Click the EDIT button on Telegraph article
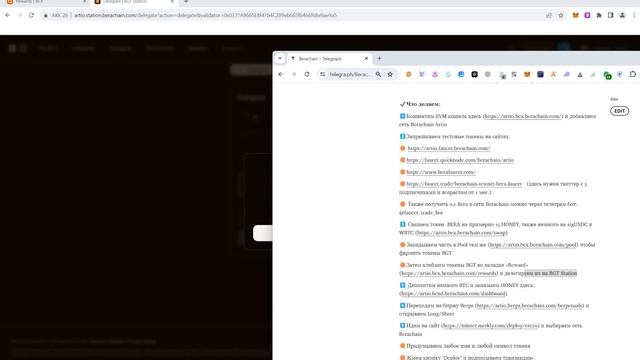 [x=620, y=111]
